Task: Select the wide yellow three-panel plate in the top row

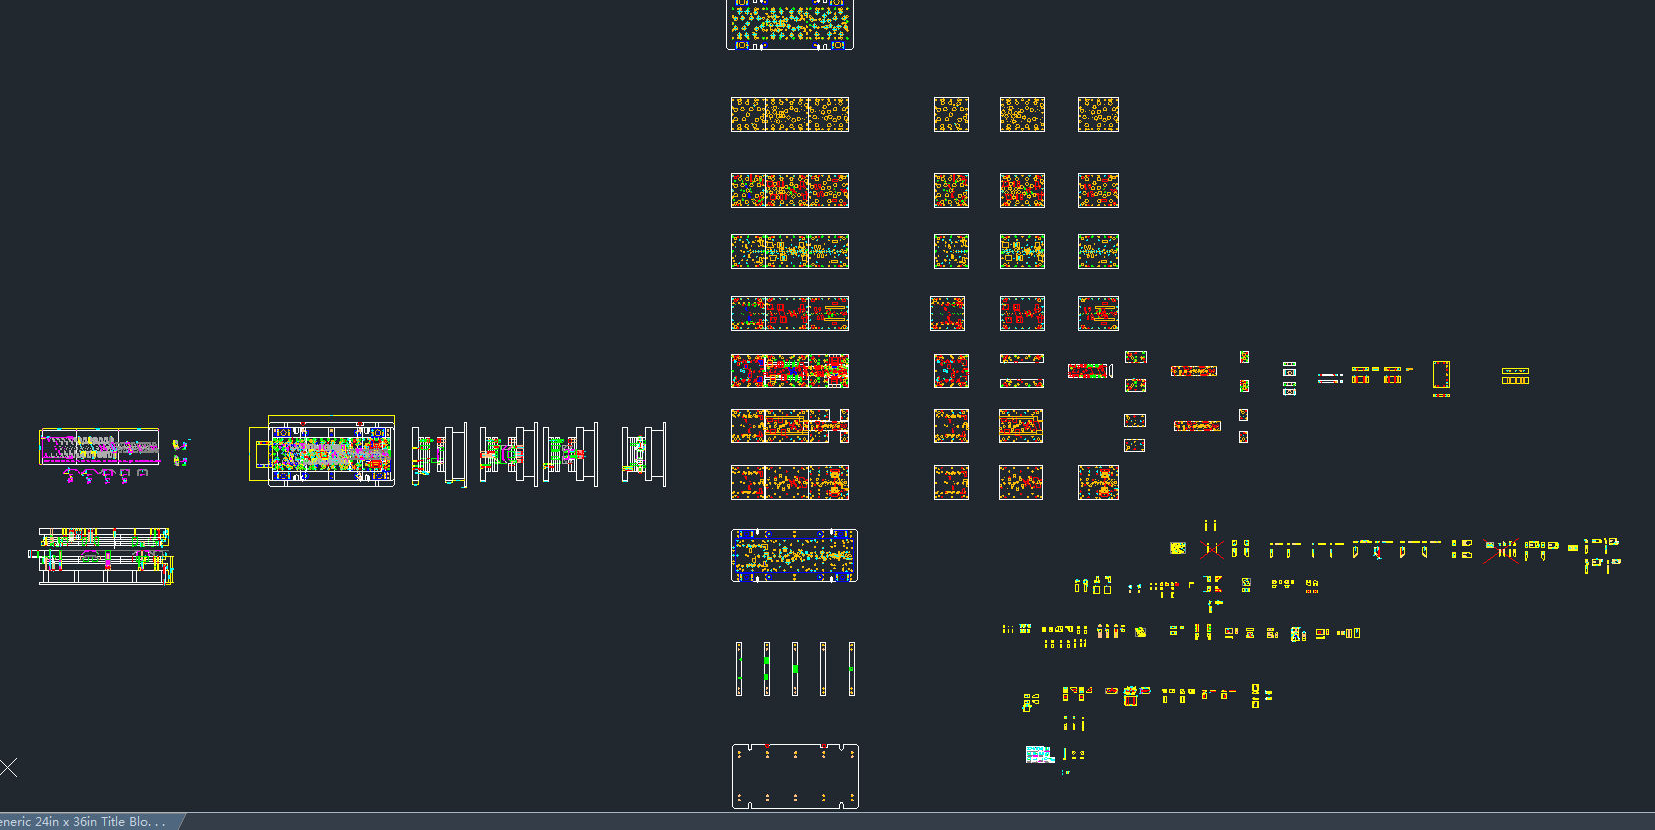Action: tap(790, 114)
